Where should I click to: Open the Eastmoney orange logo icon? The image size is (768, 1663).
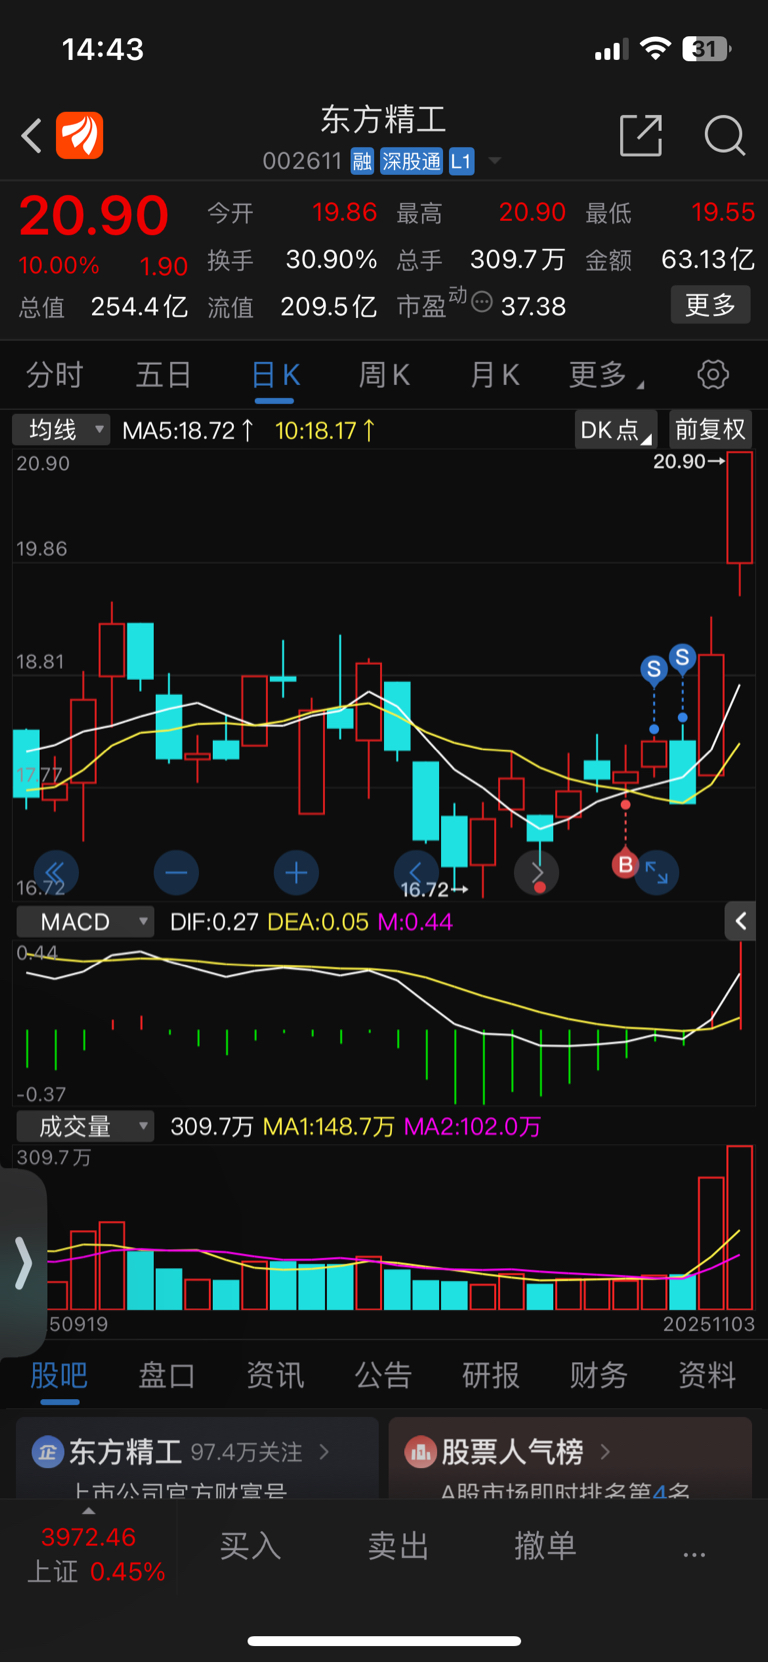click(x=80, y=135)
